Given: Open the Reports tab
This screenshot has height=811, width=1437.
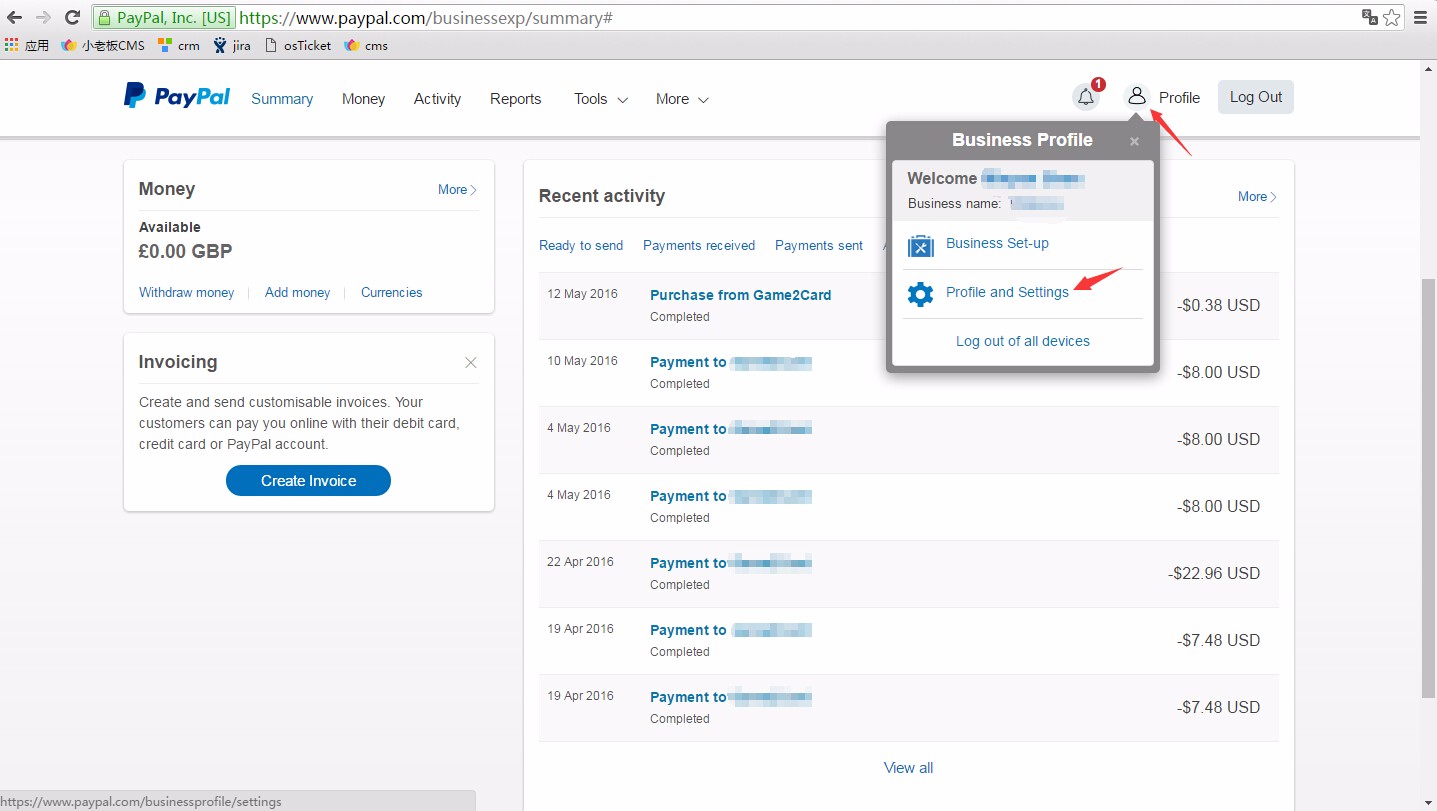Looking at the screenshot, I should coord(515,99).
